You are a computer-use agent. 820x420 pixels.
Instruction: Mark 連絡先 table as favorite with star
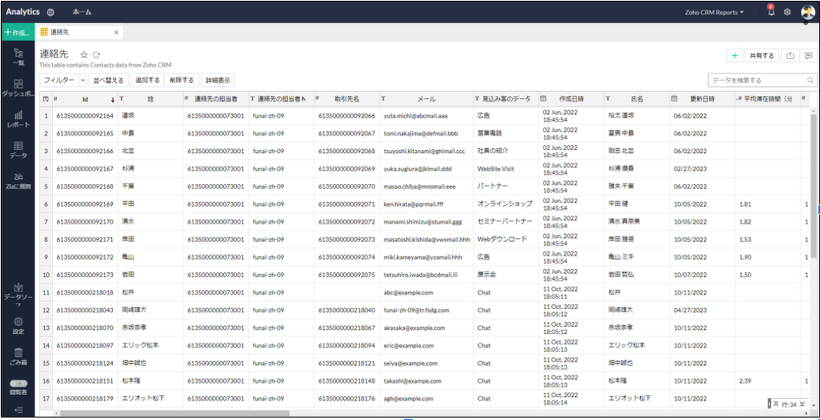[84, 54]
